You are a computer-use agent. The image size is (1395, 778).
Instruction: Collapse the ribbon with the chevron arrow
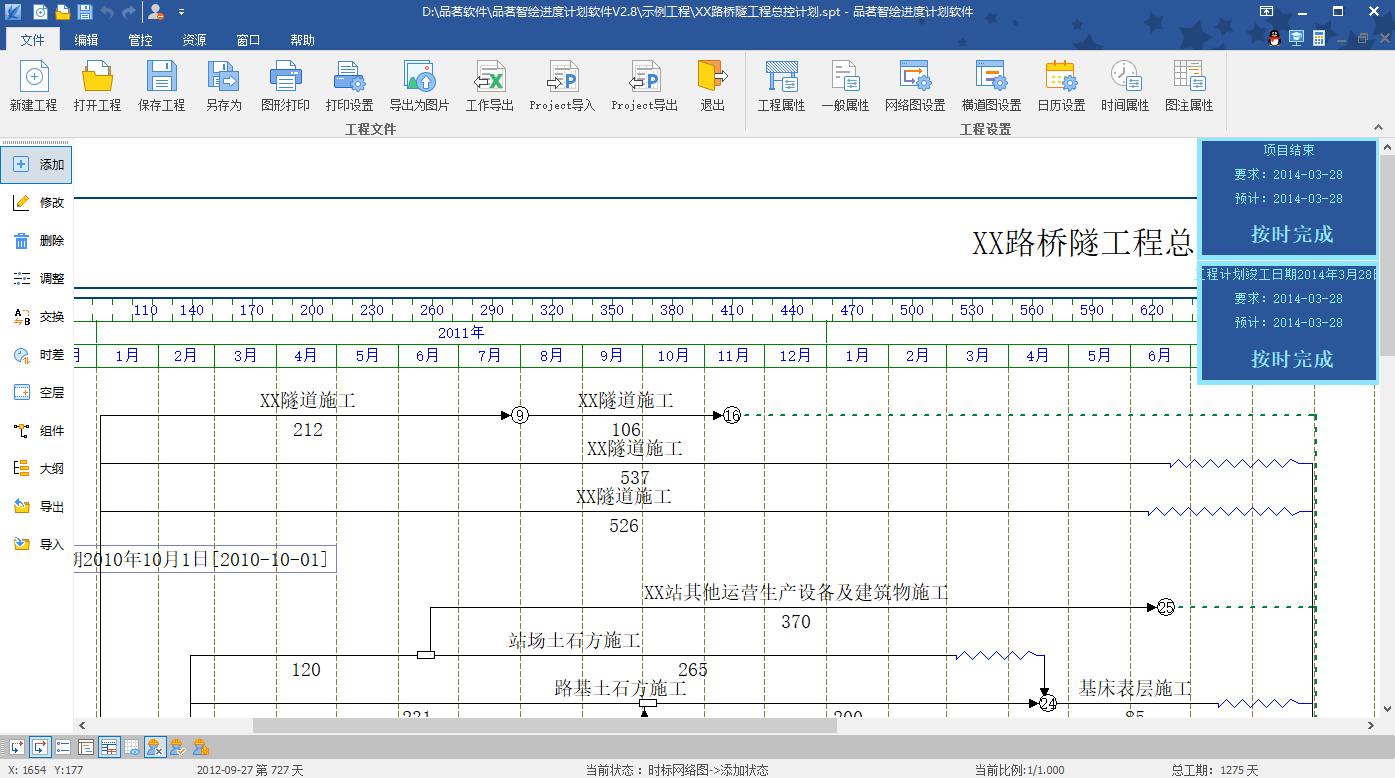[x=1379, y=127]
